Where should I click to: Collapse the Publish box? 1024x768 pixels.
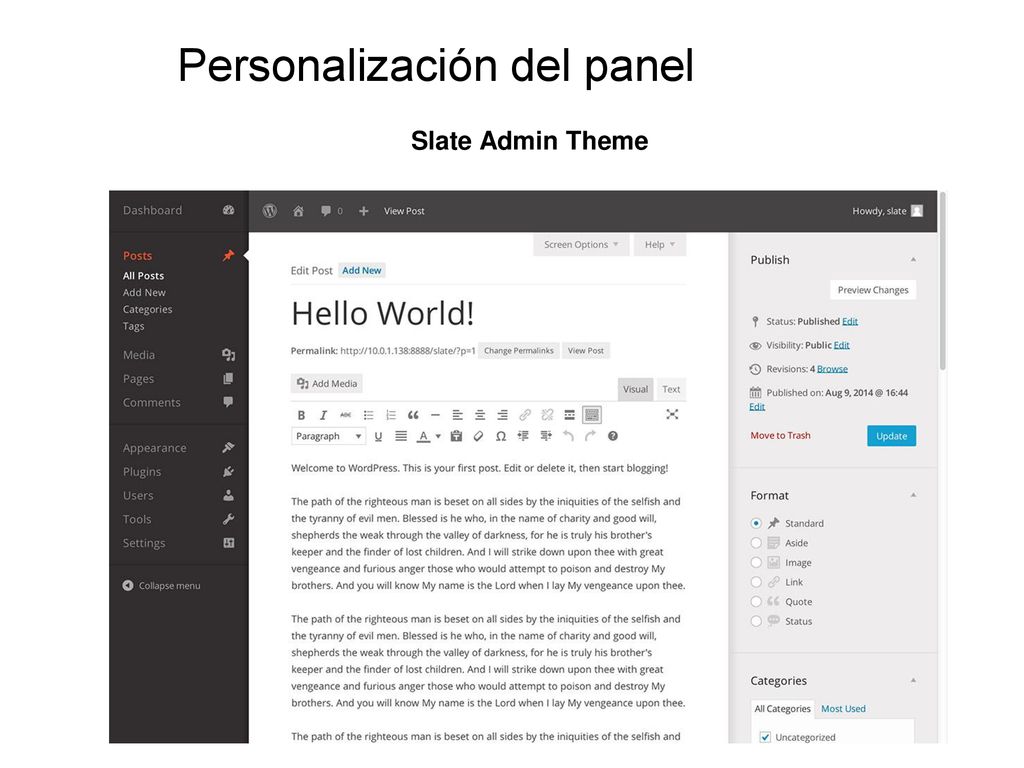913,260
